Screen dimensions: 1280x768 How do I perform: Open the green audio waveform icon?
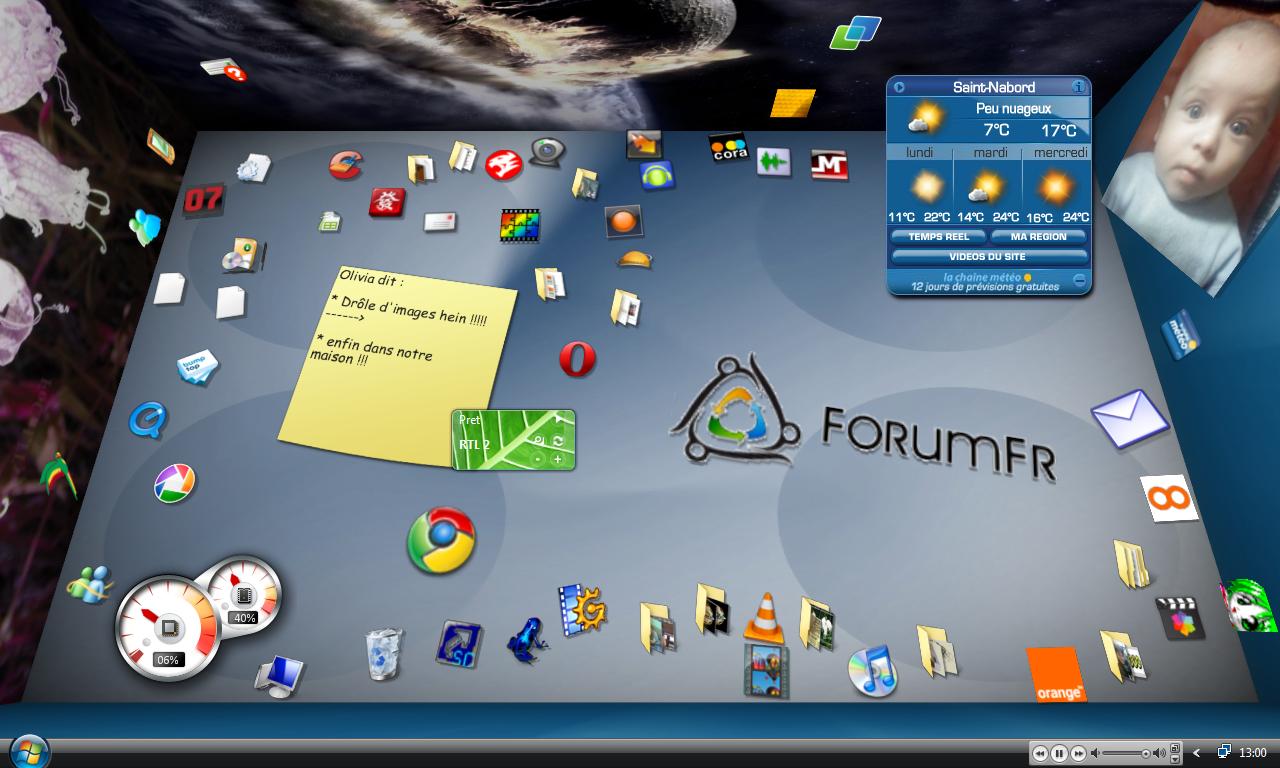(773, 161)
